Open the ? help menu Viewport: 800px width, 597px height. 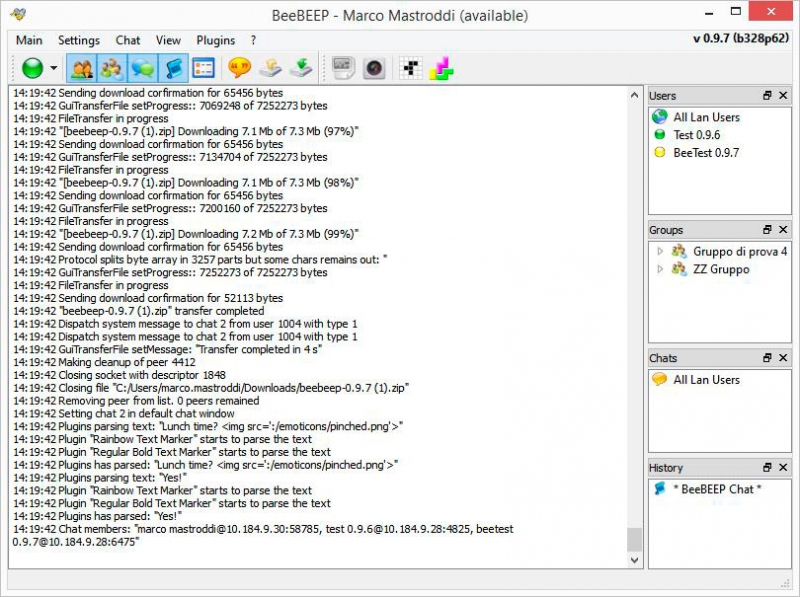(x=253, y=40)
